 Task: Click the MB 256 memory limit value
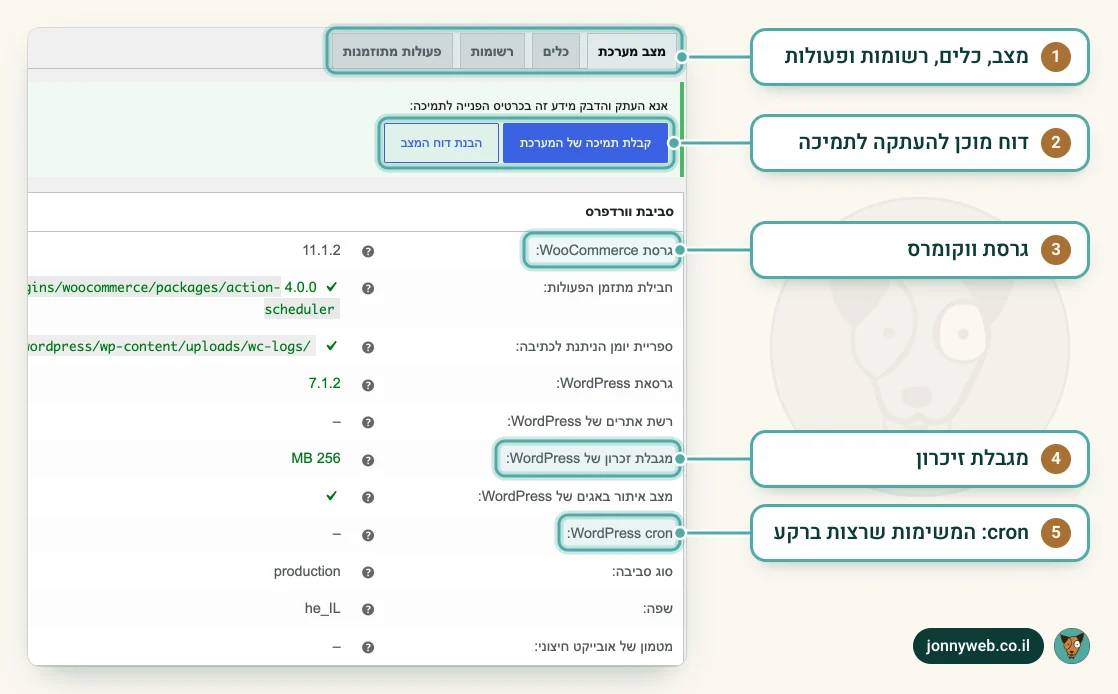click(316, 459)
